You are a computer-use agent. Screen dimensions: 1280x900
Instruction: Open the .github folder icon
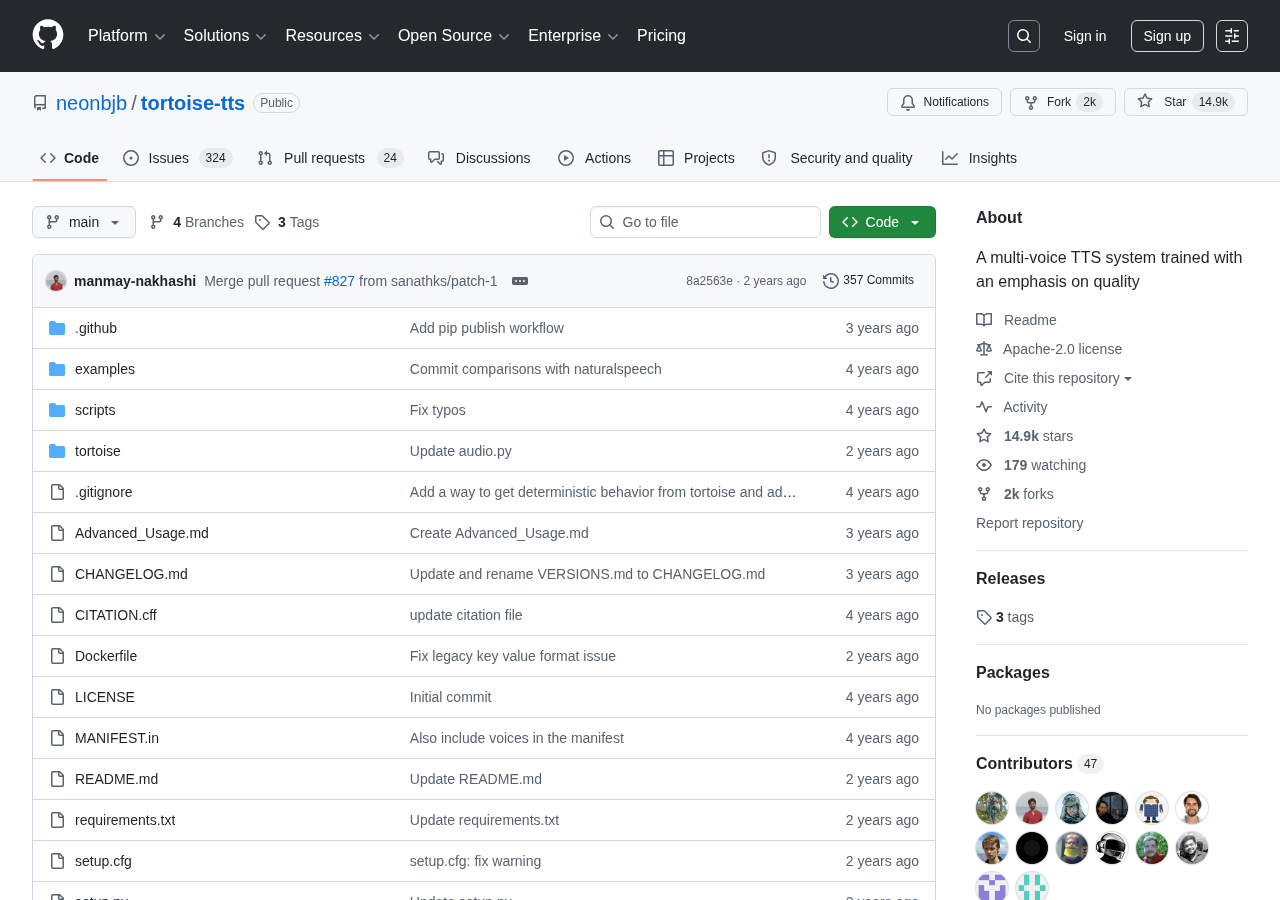(57, 328)
